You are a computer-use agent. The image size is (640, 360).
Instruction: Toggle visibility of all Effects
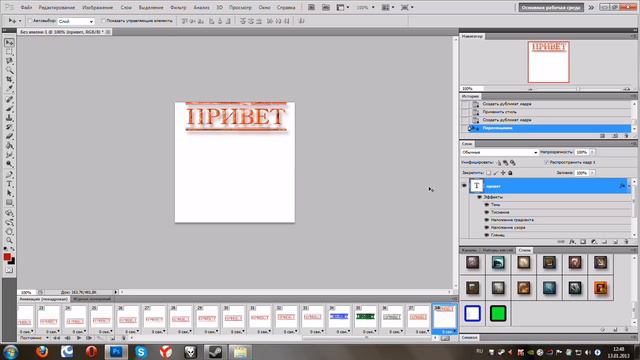point(480,197)
